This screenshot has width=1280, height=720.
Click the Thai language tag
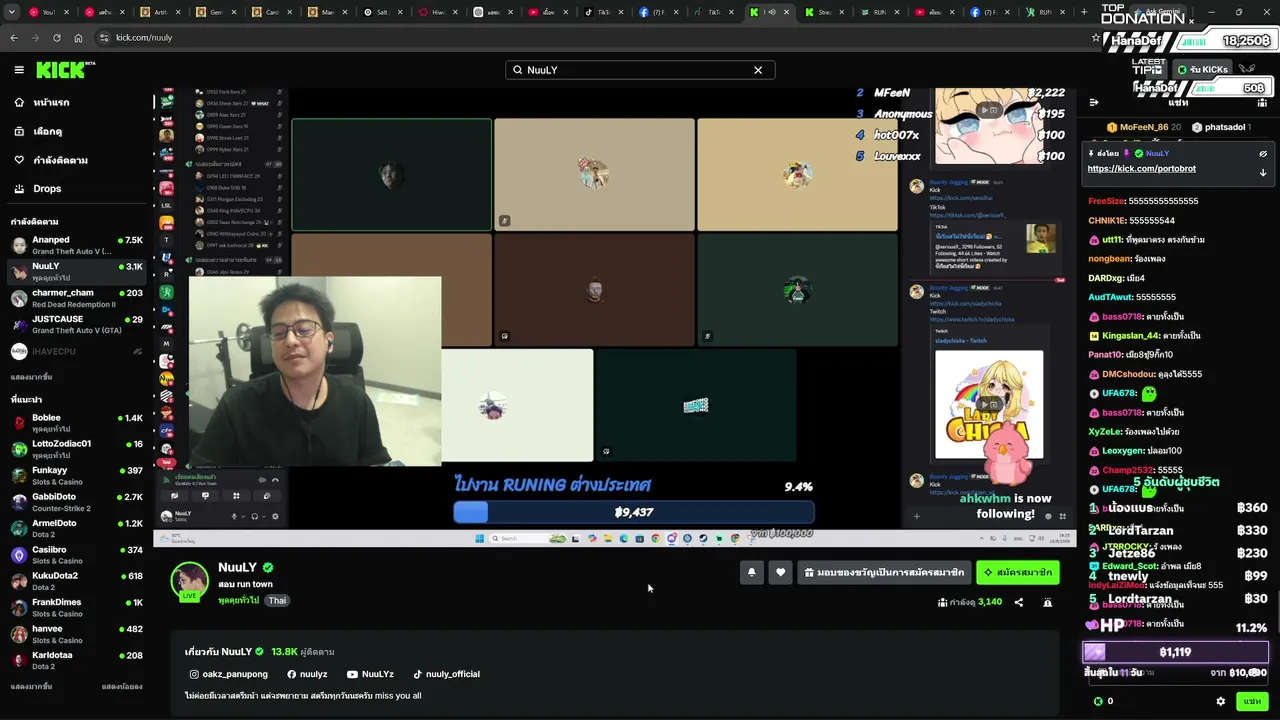277,600
